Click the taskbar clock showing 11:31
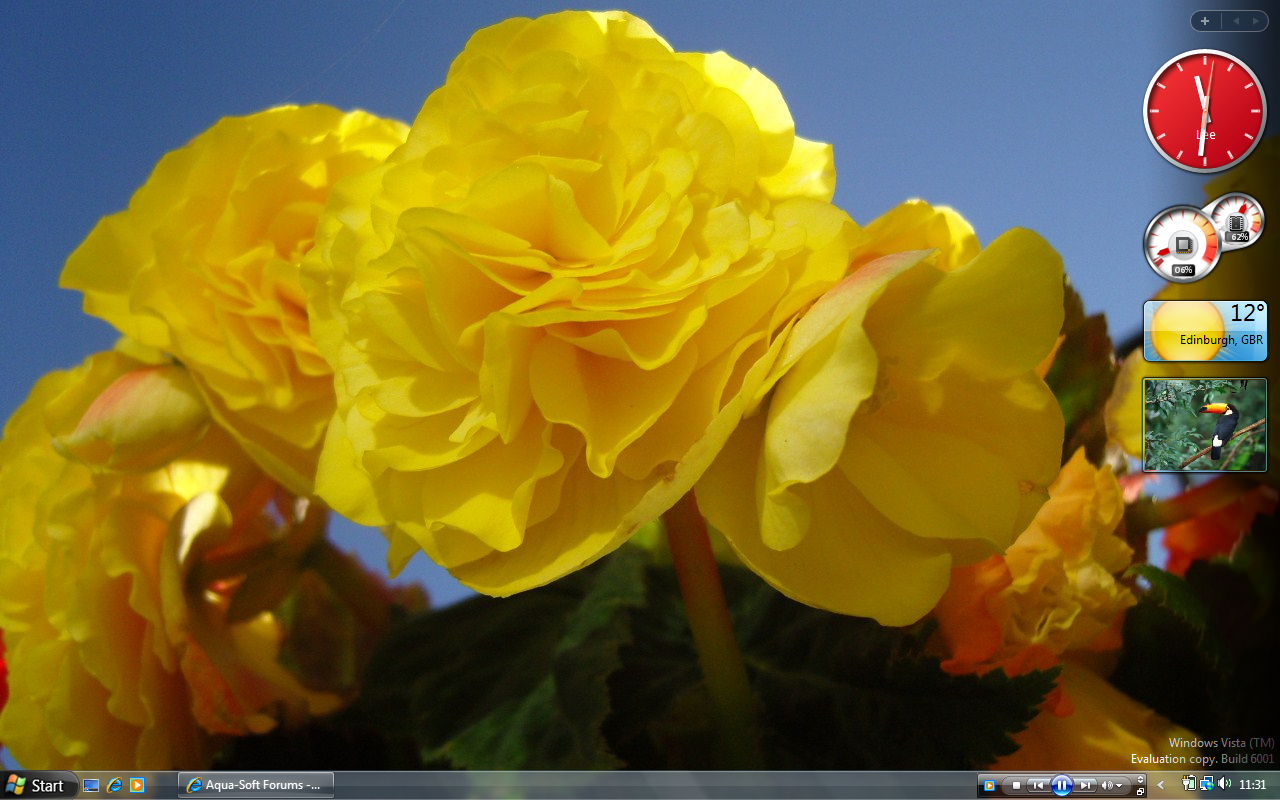 coord(1253,785)
